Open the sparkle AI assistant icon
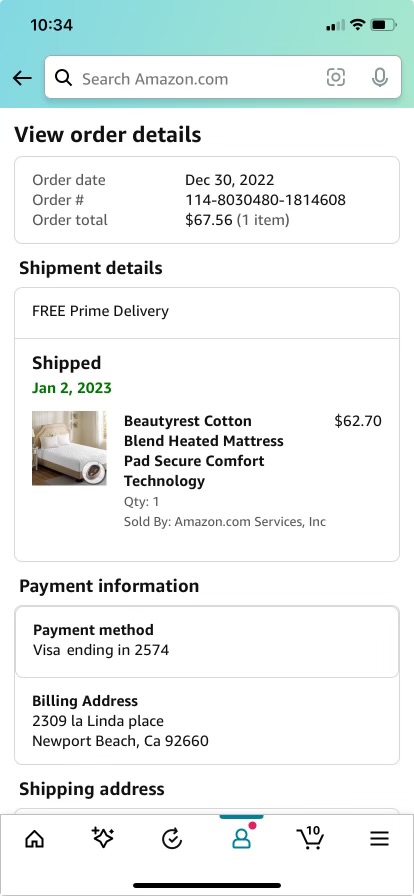 click(103, 838)
